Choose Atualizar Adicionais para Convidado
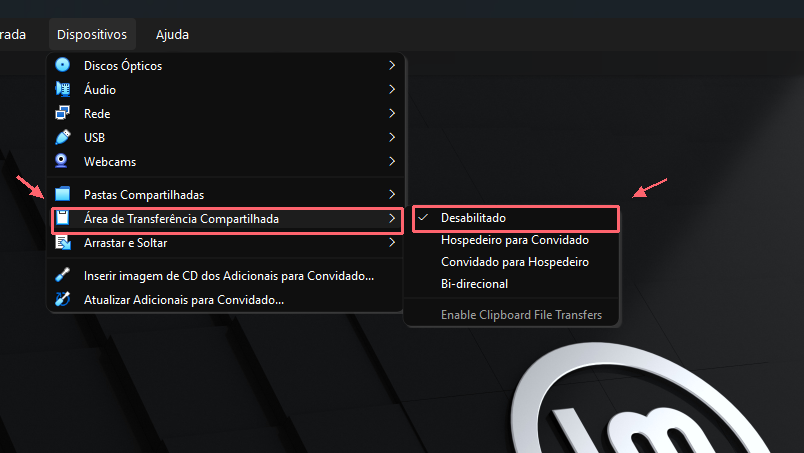This screenshot has height=453, width=804. (184, 300)
